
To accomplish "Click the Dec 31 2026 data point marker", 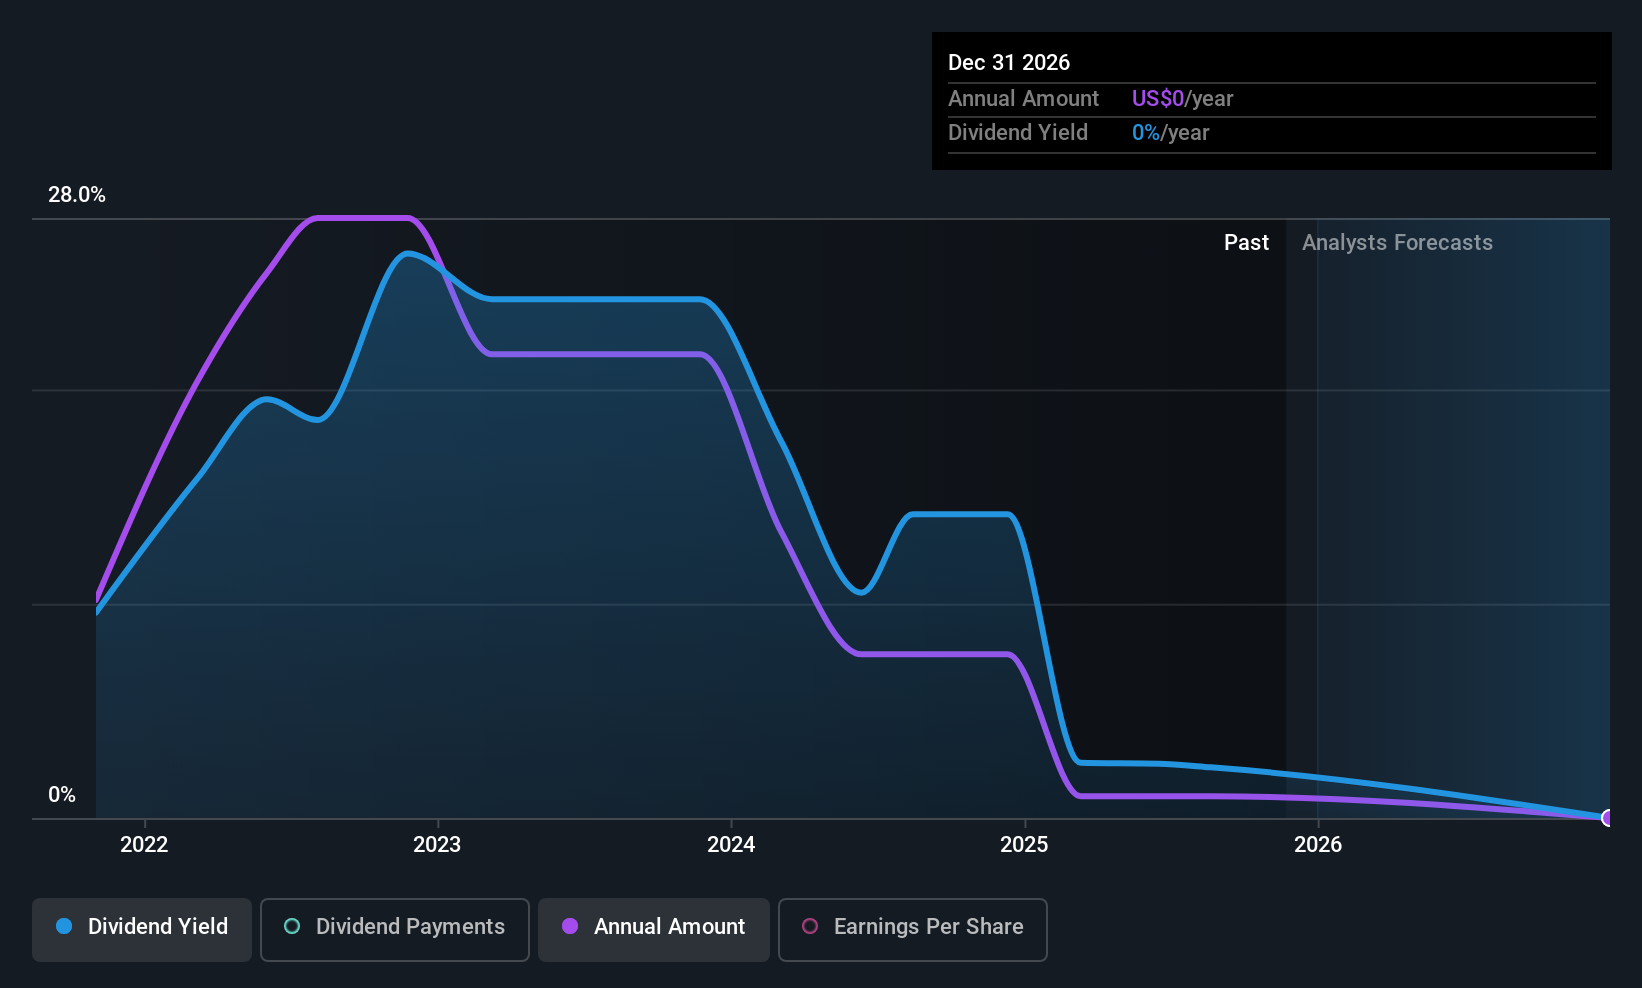I will click(x=1607, y=818).
